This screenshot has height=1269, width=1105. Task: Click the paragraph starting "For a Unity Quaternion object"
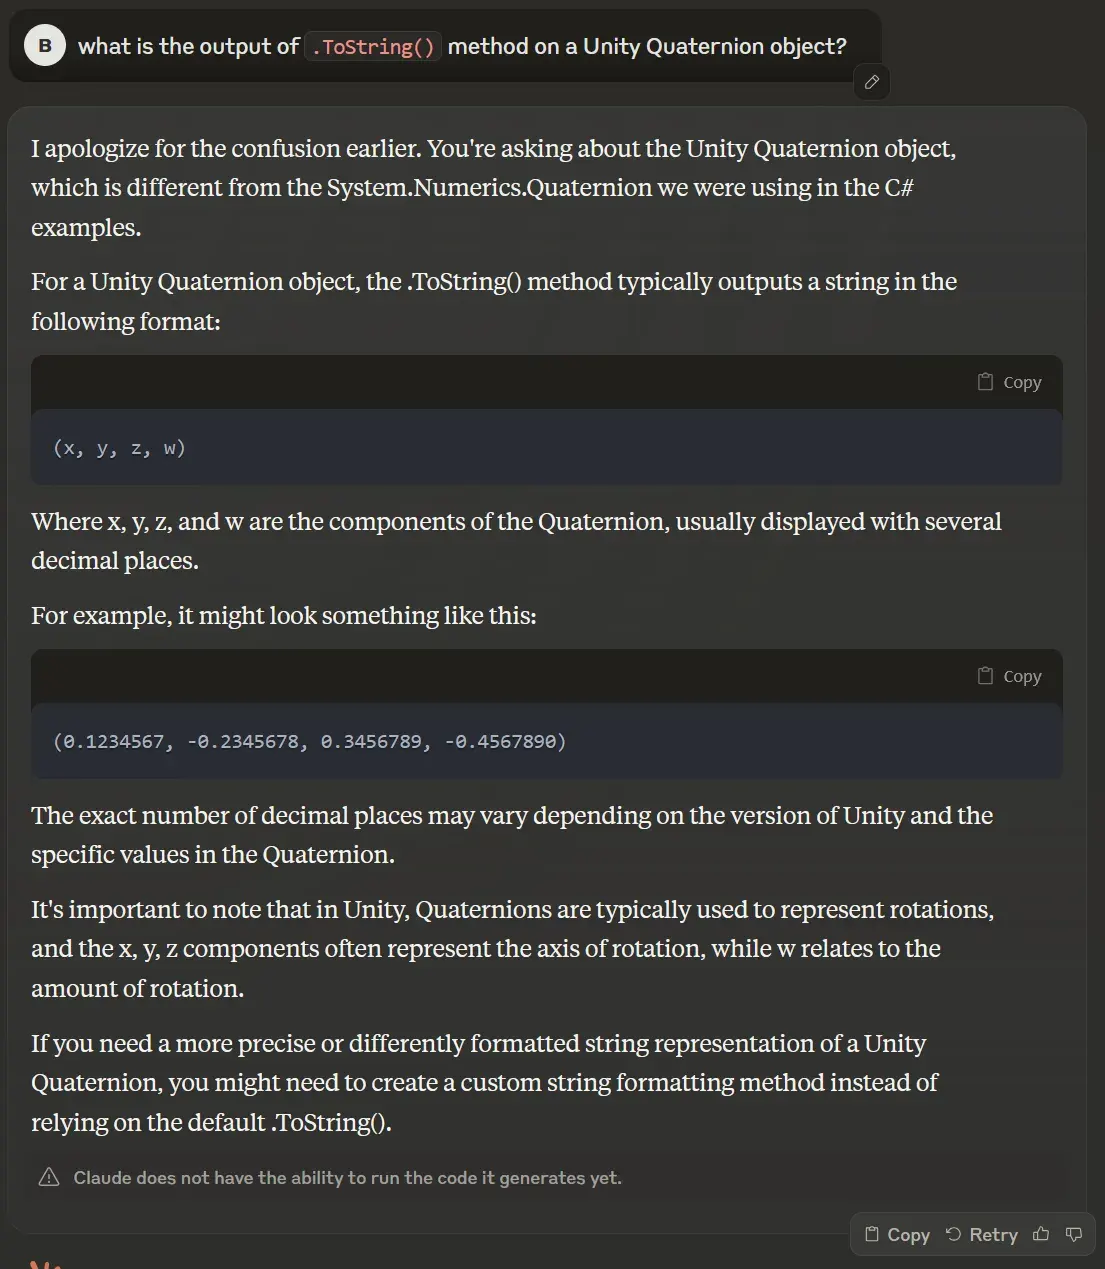(493, 301)
